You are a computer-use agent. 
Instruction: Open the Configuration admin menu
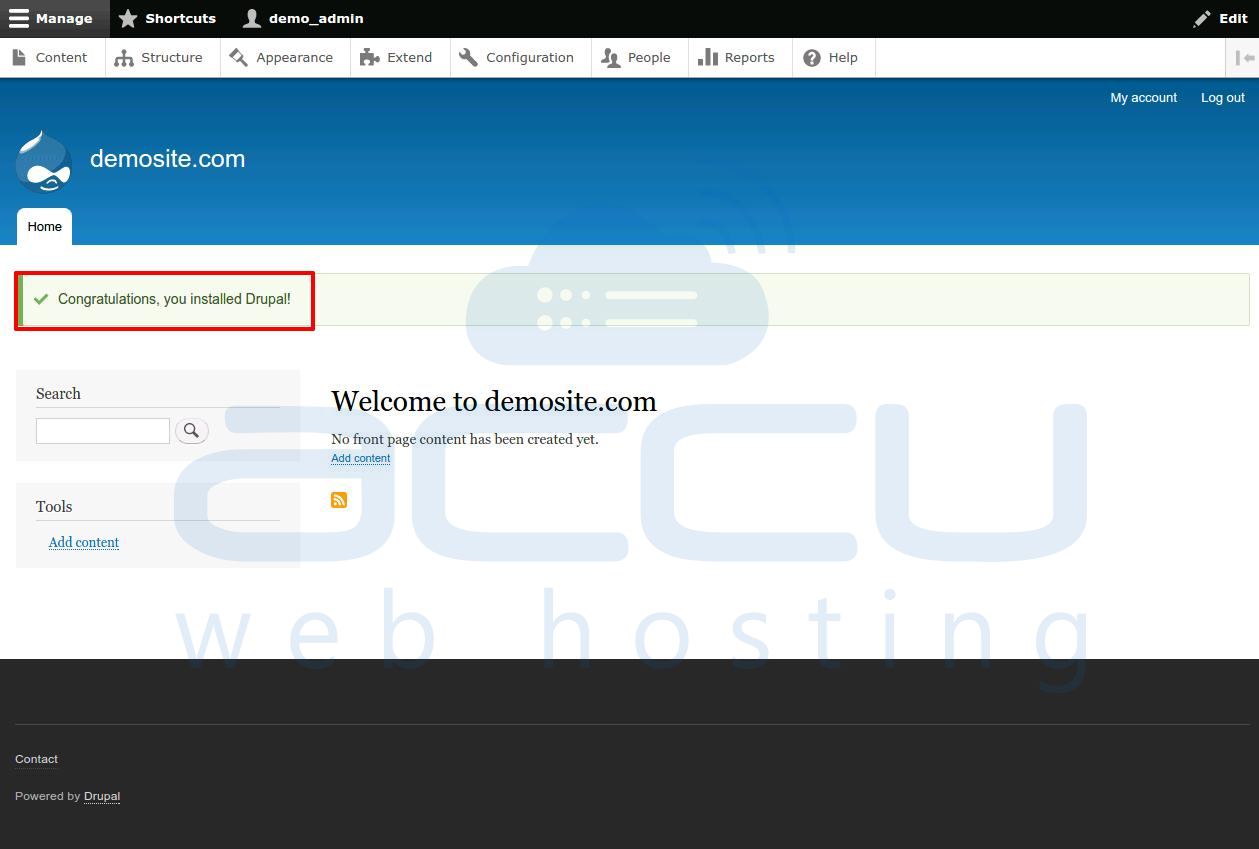518,57
